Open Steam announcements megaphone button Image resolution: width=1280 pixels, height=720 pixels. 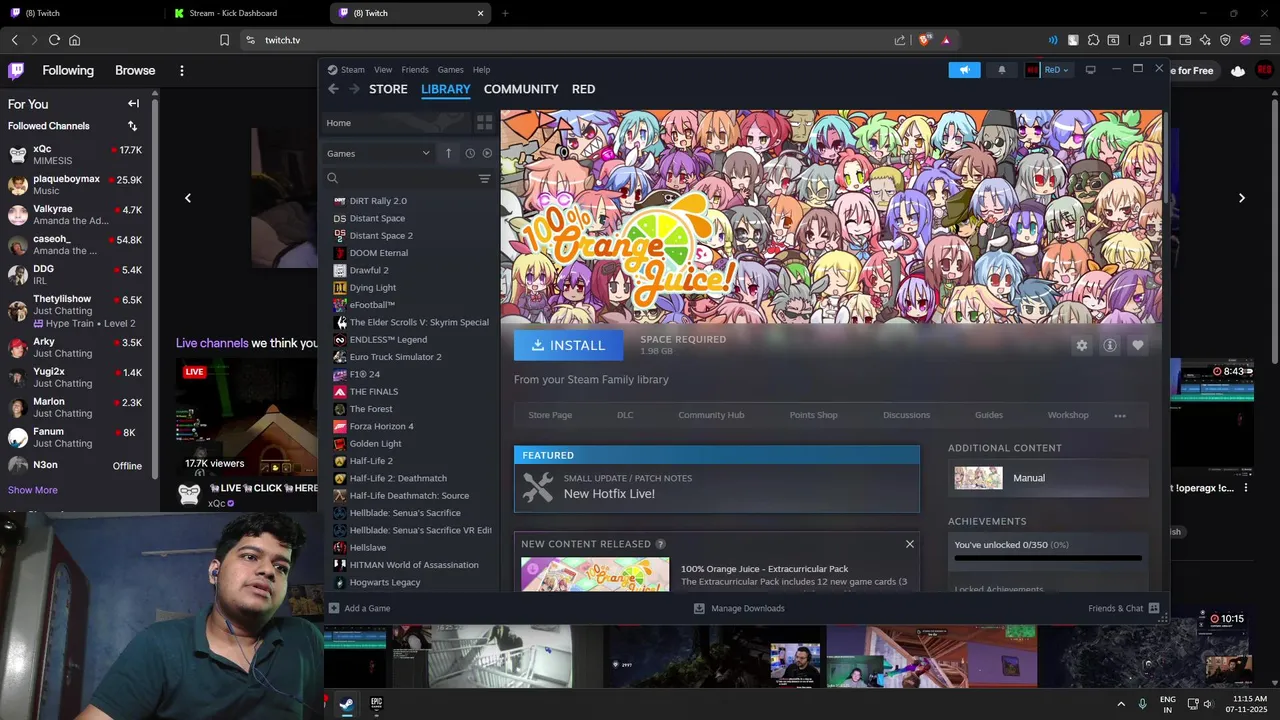964,70
